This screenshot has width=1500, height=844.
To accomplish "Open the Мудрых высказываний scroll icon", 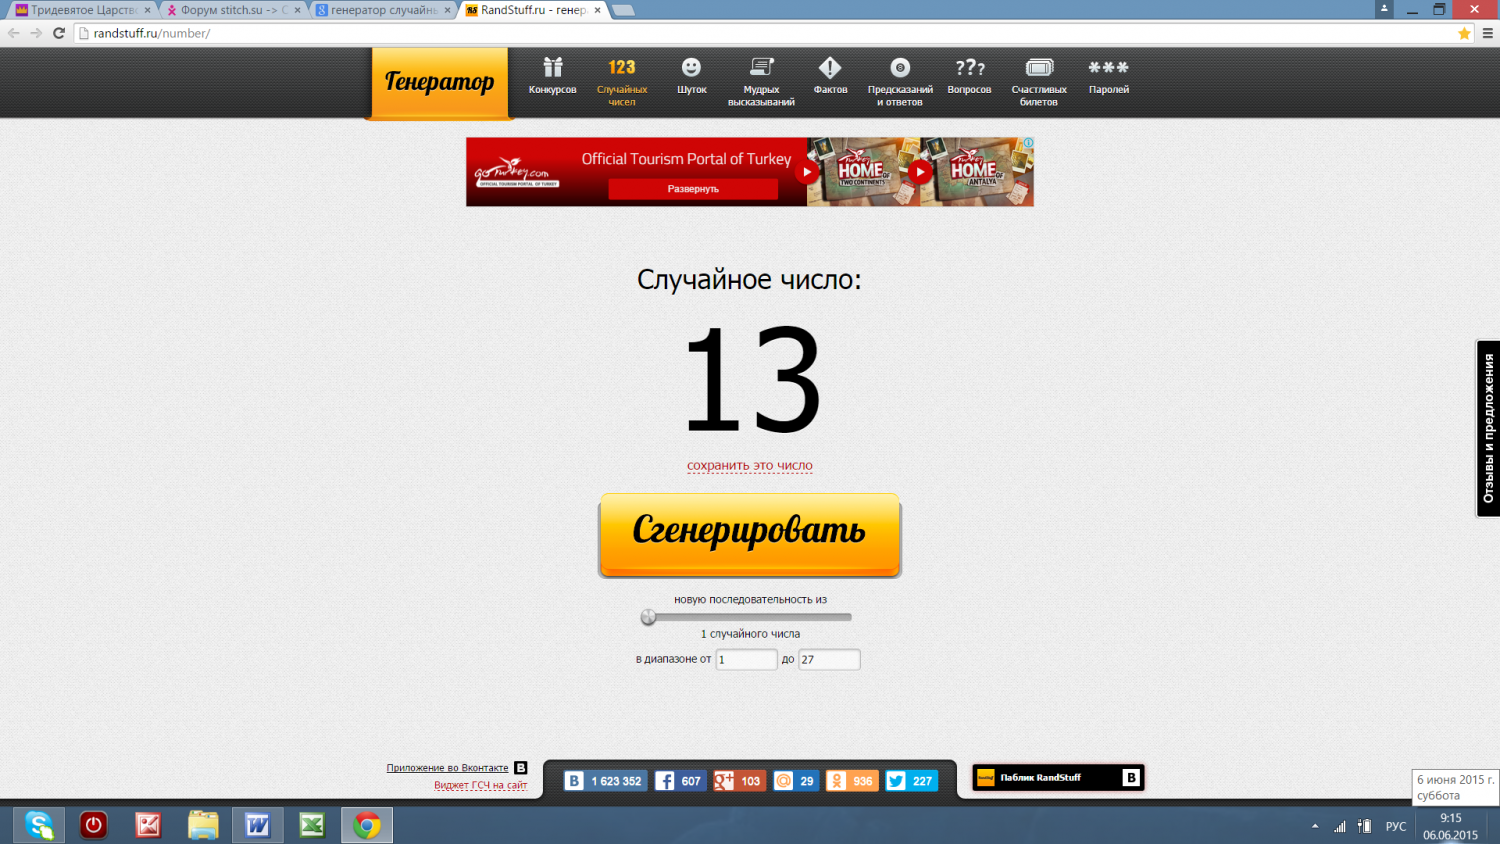I will click(x=761, y=68).
